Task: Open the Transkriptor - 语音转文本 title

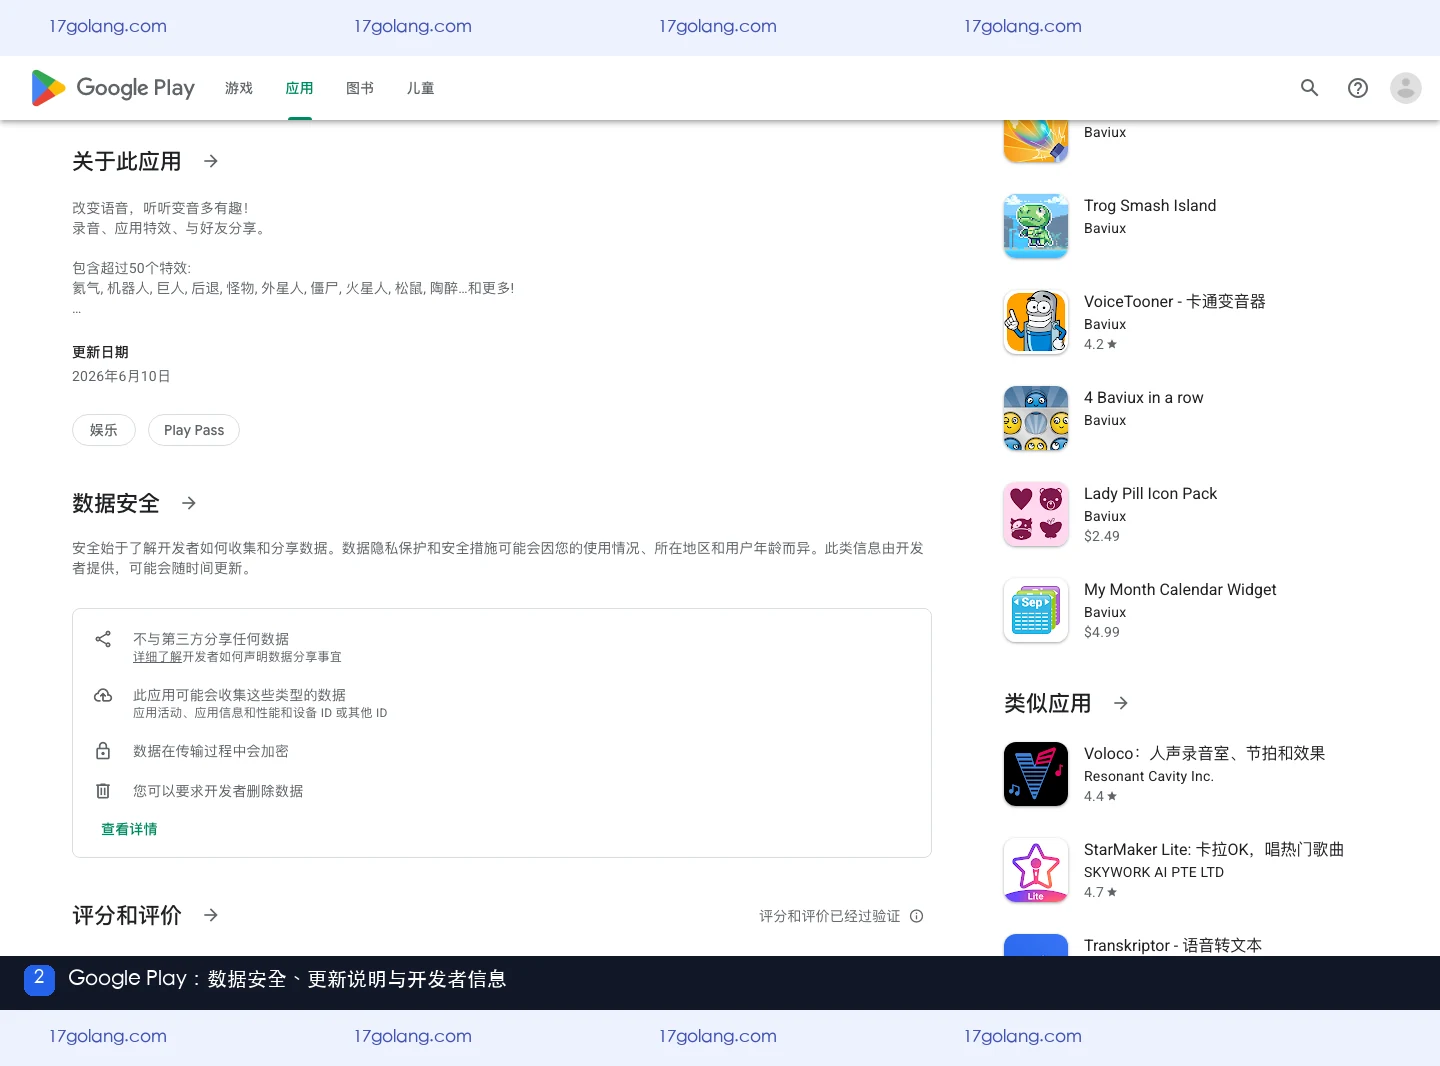Action: coord(1173,945)
